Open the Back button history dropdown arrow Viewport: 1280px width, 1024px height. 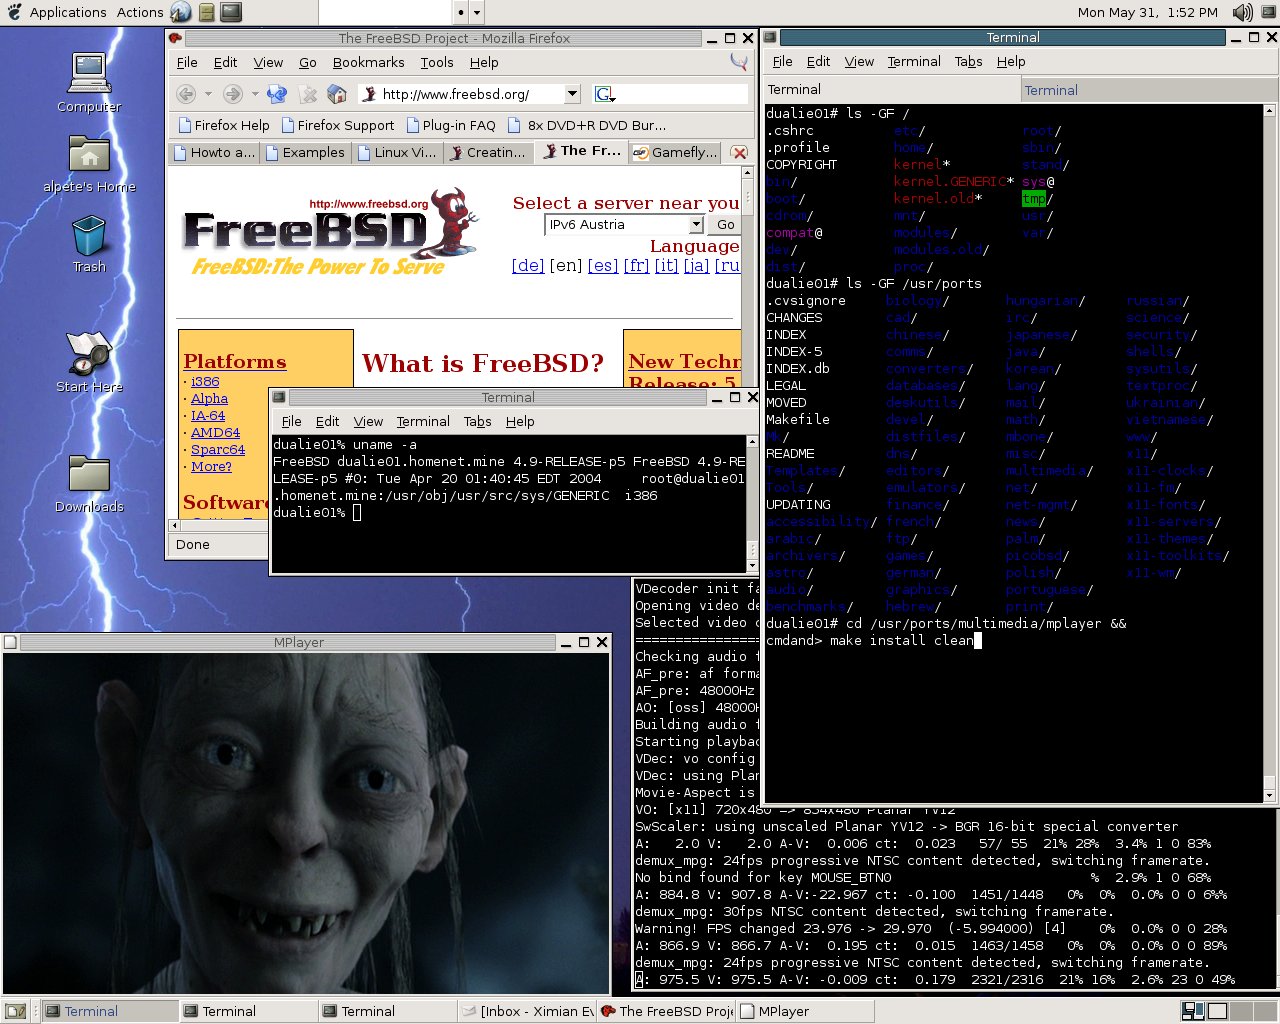click(208, 94)
